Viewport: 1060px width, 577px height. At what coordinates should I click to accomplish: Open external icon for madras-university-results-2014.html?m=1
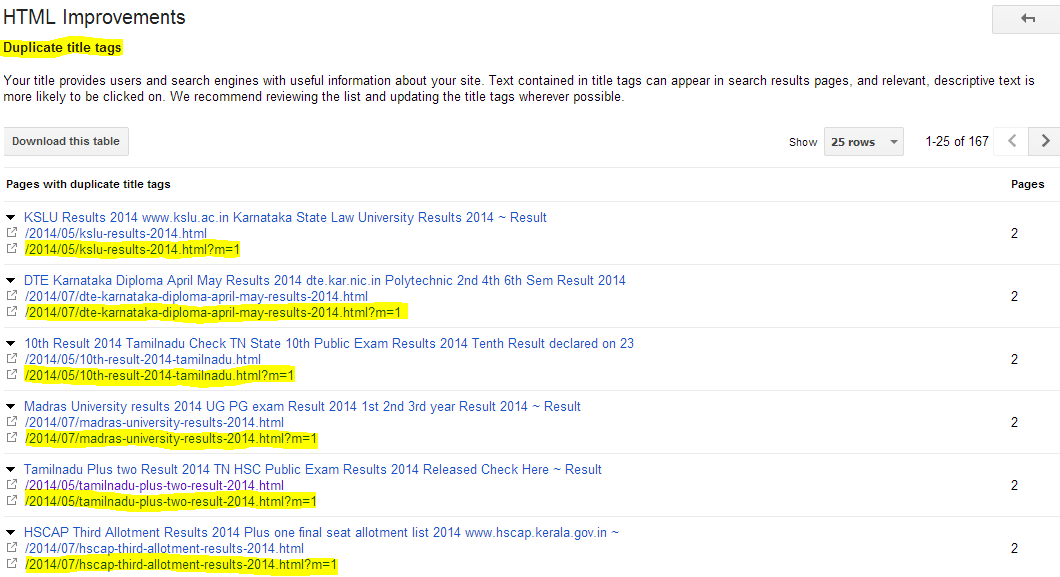[11, 438]
